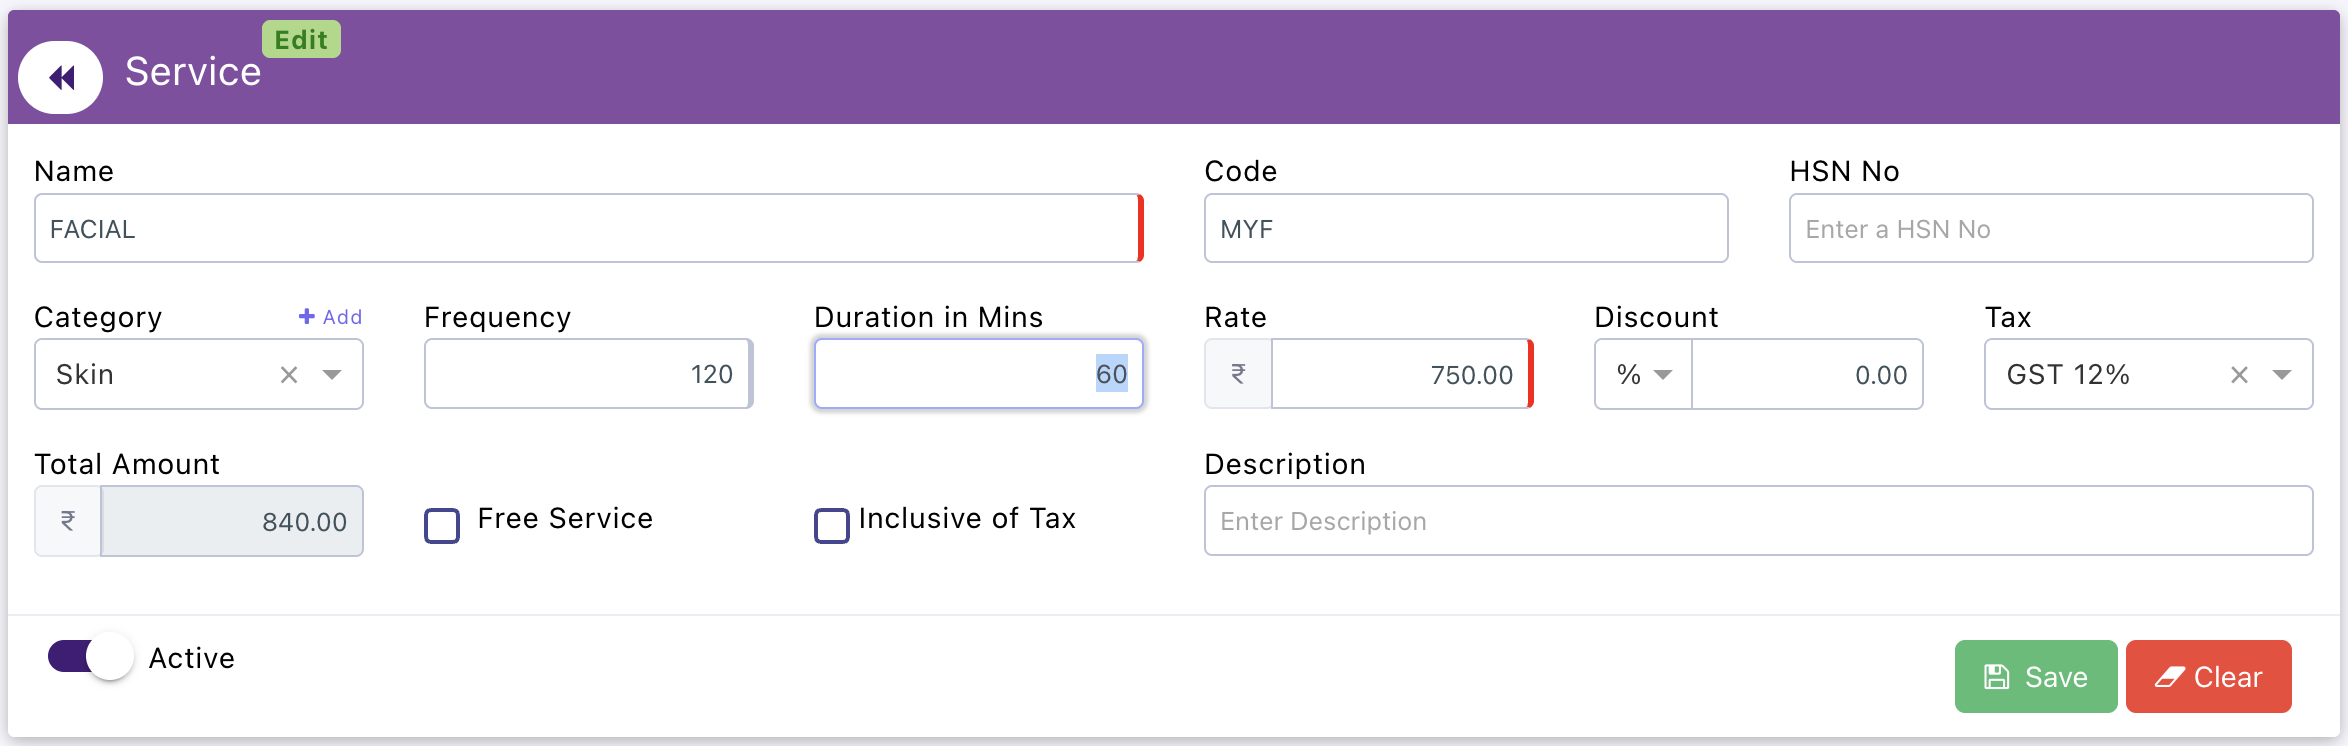Select the Code field with MYF
Viewport: 2348px width, 746px height.
coord(1465,229)
